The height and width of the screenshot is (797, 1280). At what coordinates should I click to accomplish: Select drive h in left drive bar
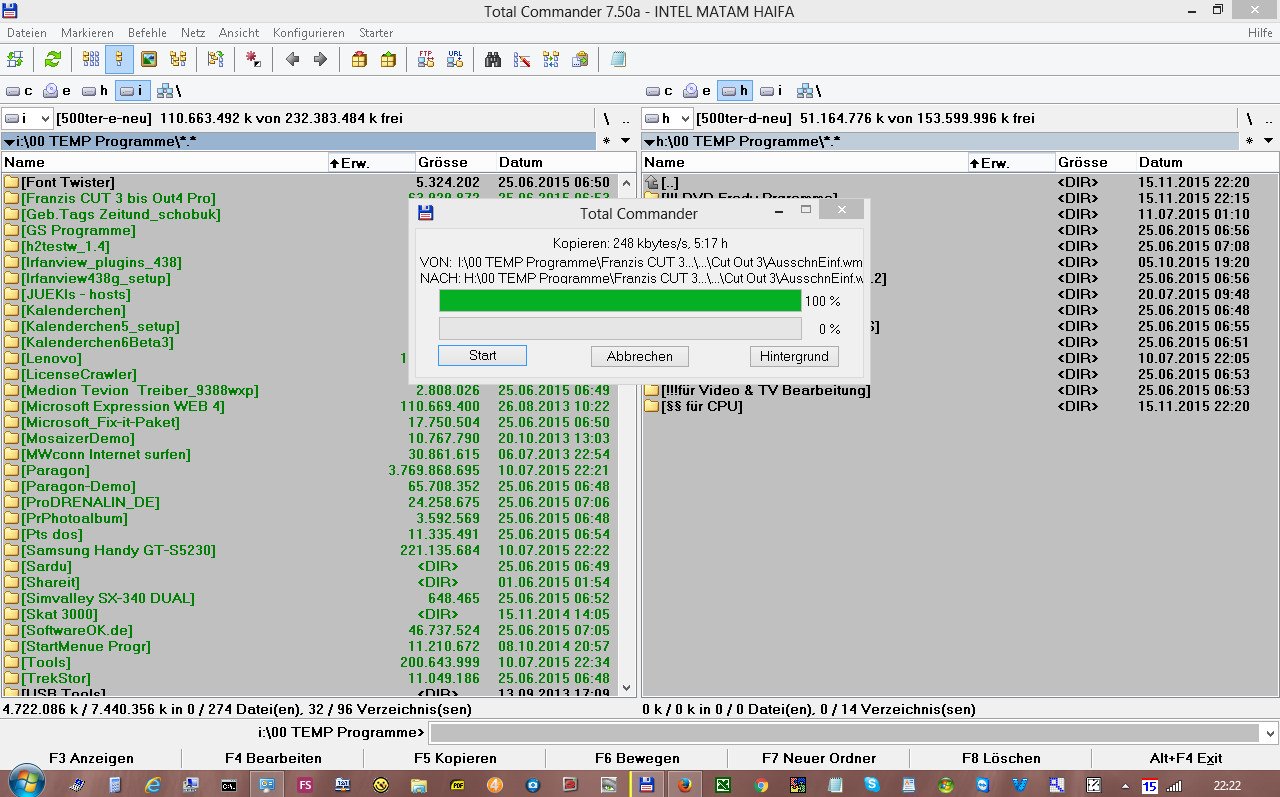95,91
